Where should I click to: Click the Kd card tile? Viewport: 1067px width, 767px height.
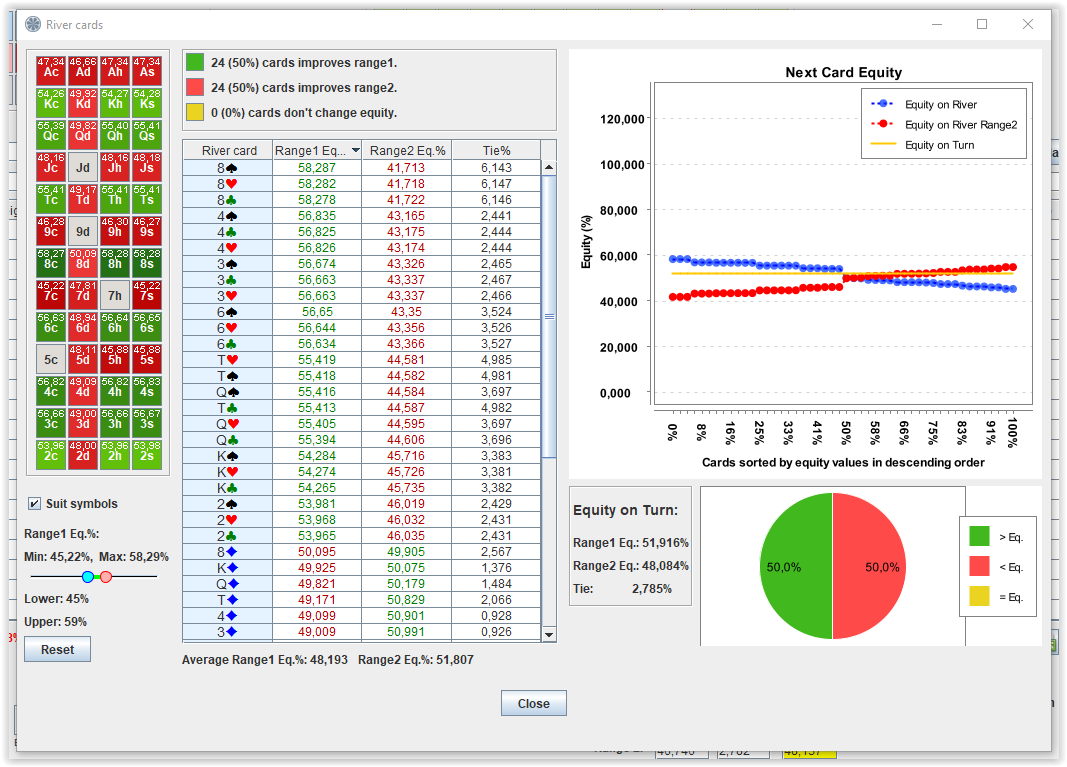[x=83, y=103]
